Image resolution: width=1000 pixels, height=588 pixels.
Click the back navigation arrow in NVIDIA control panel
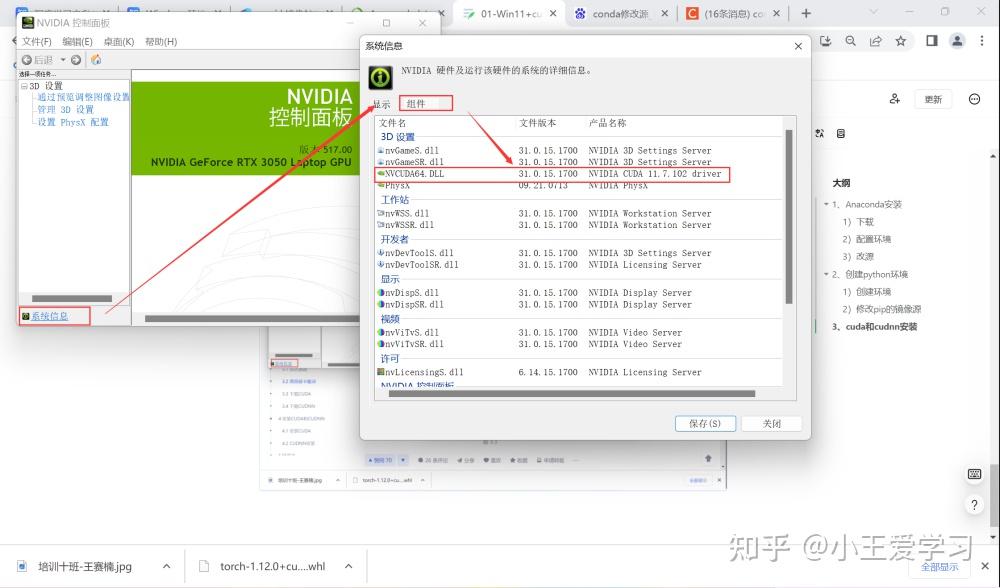pos(29,59)
